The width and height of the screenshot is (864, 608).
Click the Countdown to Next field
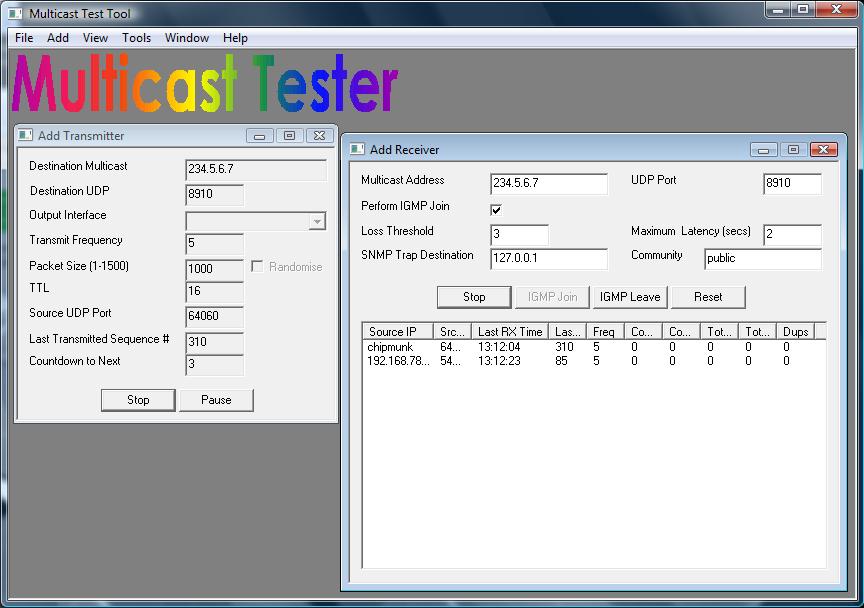[215, 364]
